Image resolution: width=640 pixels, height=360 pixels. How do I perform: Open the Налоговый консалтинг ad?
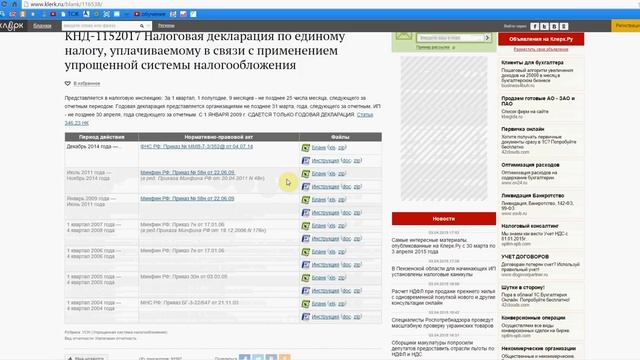[530, 226]
